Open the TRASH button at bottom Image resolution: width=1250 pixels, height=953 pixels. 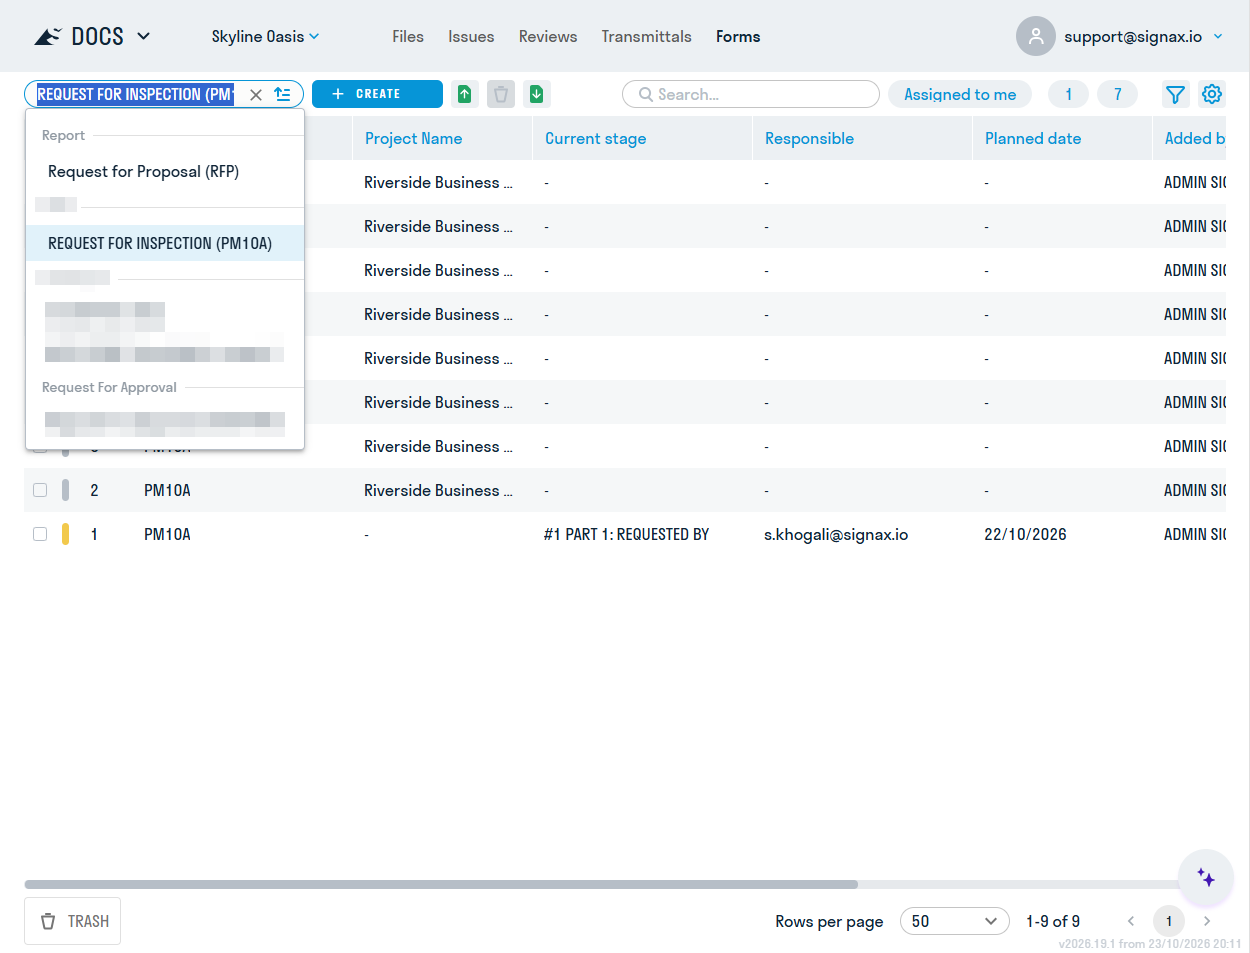73,921
